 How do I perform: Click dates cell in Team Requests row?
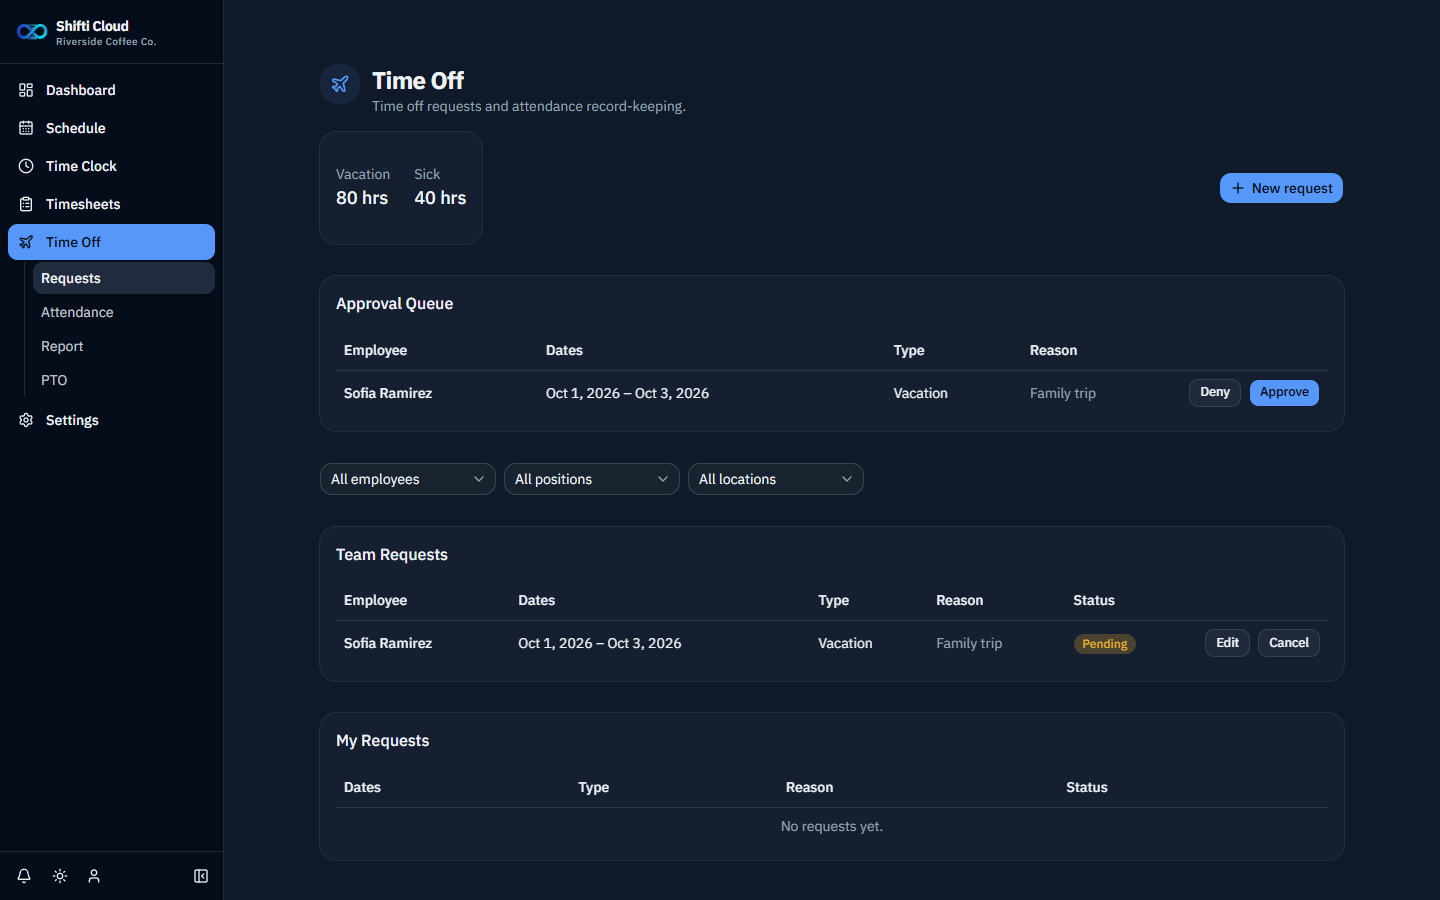click(x=600, y=643)
